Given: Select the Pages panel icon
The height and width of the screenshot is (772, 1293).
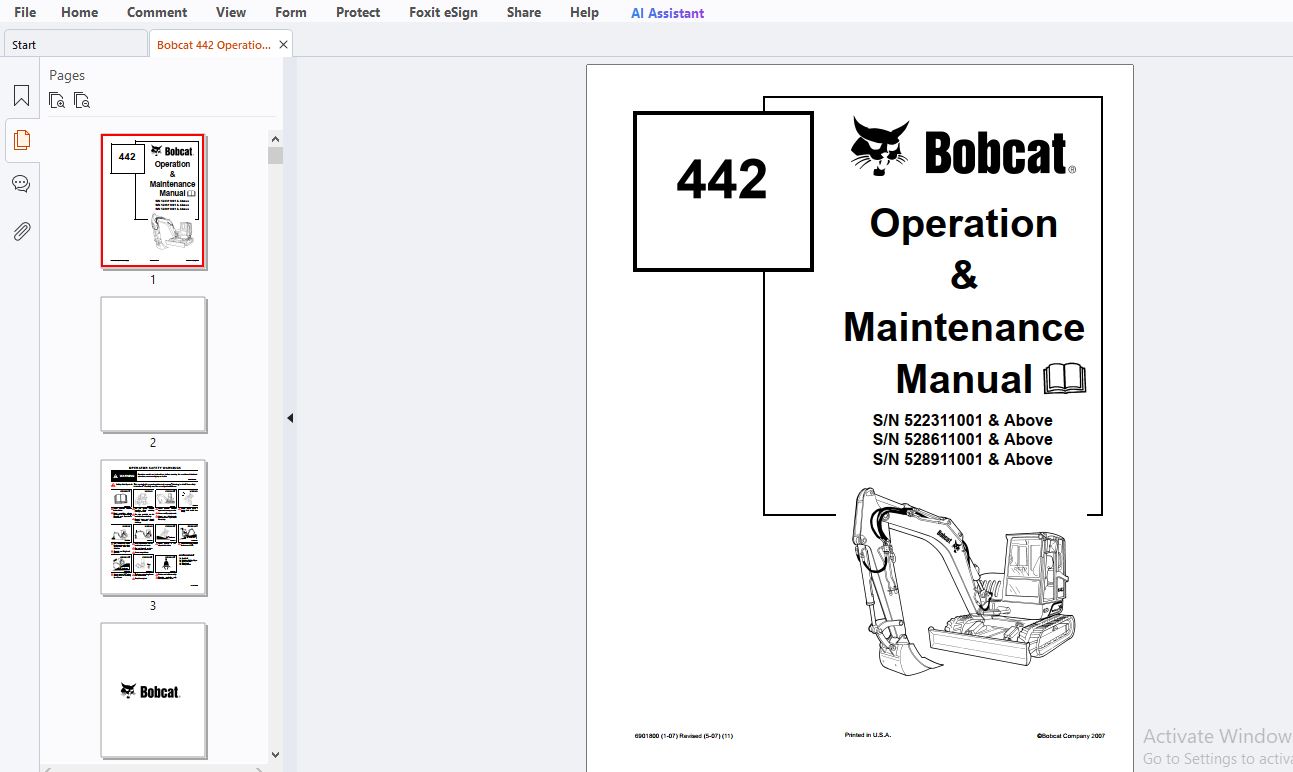Looking at the screenshot, I should [x=21, y=140].
